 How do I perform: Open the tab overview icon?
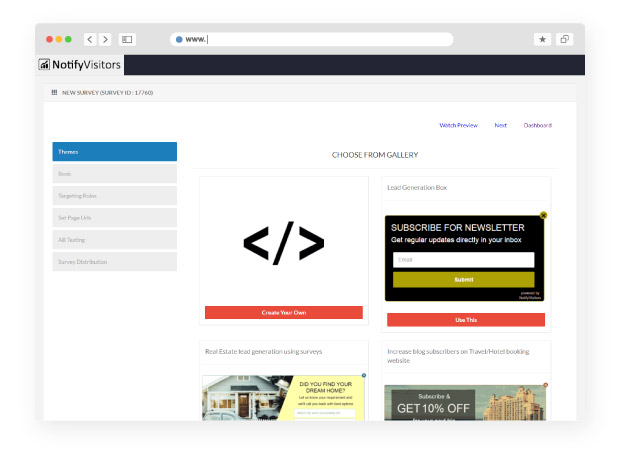point(565,39)
